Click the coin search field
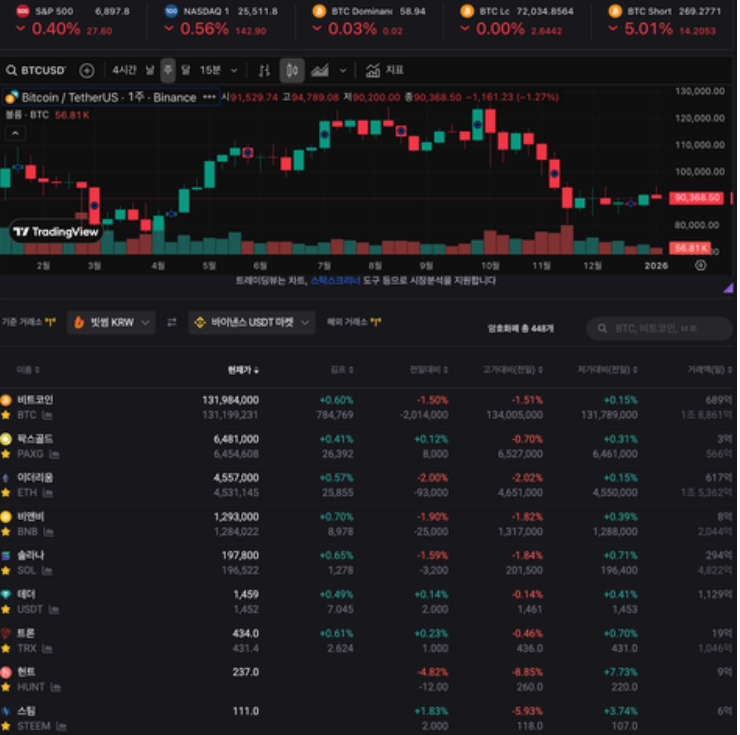The width and height of the screenshot is (740, 735). (x=659, y=328)
